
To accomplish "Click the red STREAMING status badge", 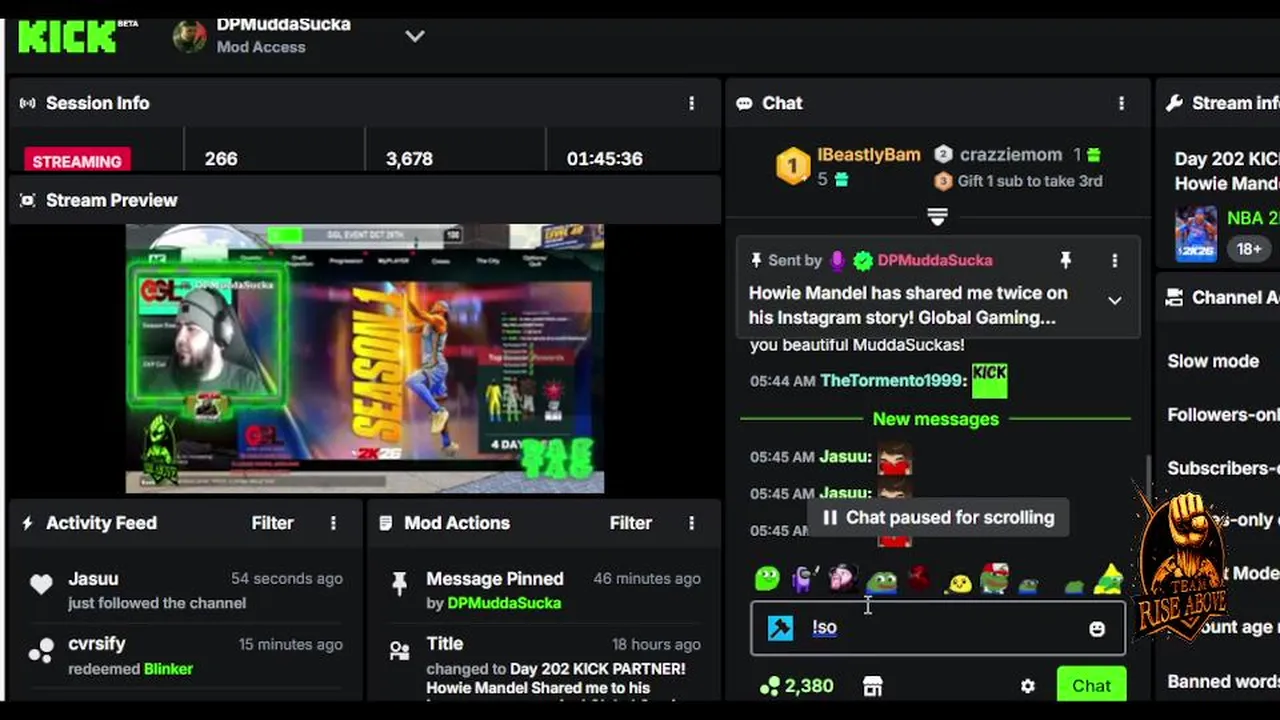I will tap(77, 160).
